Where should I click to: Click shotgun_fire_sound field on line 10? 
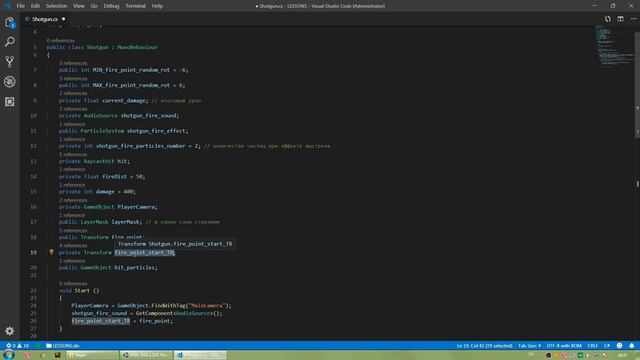pyautogui.click(x=149, y=116)
